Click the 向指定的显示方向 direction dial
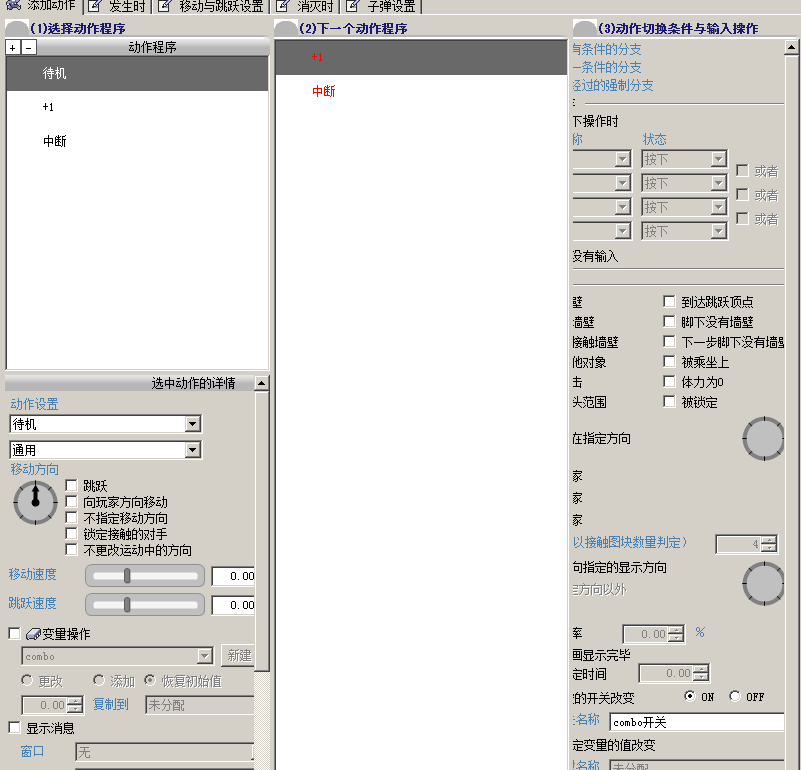801x770 pixels. coord(763,584)
